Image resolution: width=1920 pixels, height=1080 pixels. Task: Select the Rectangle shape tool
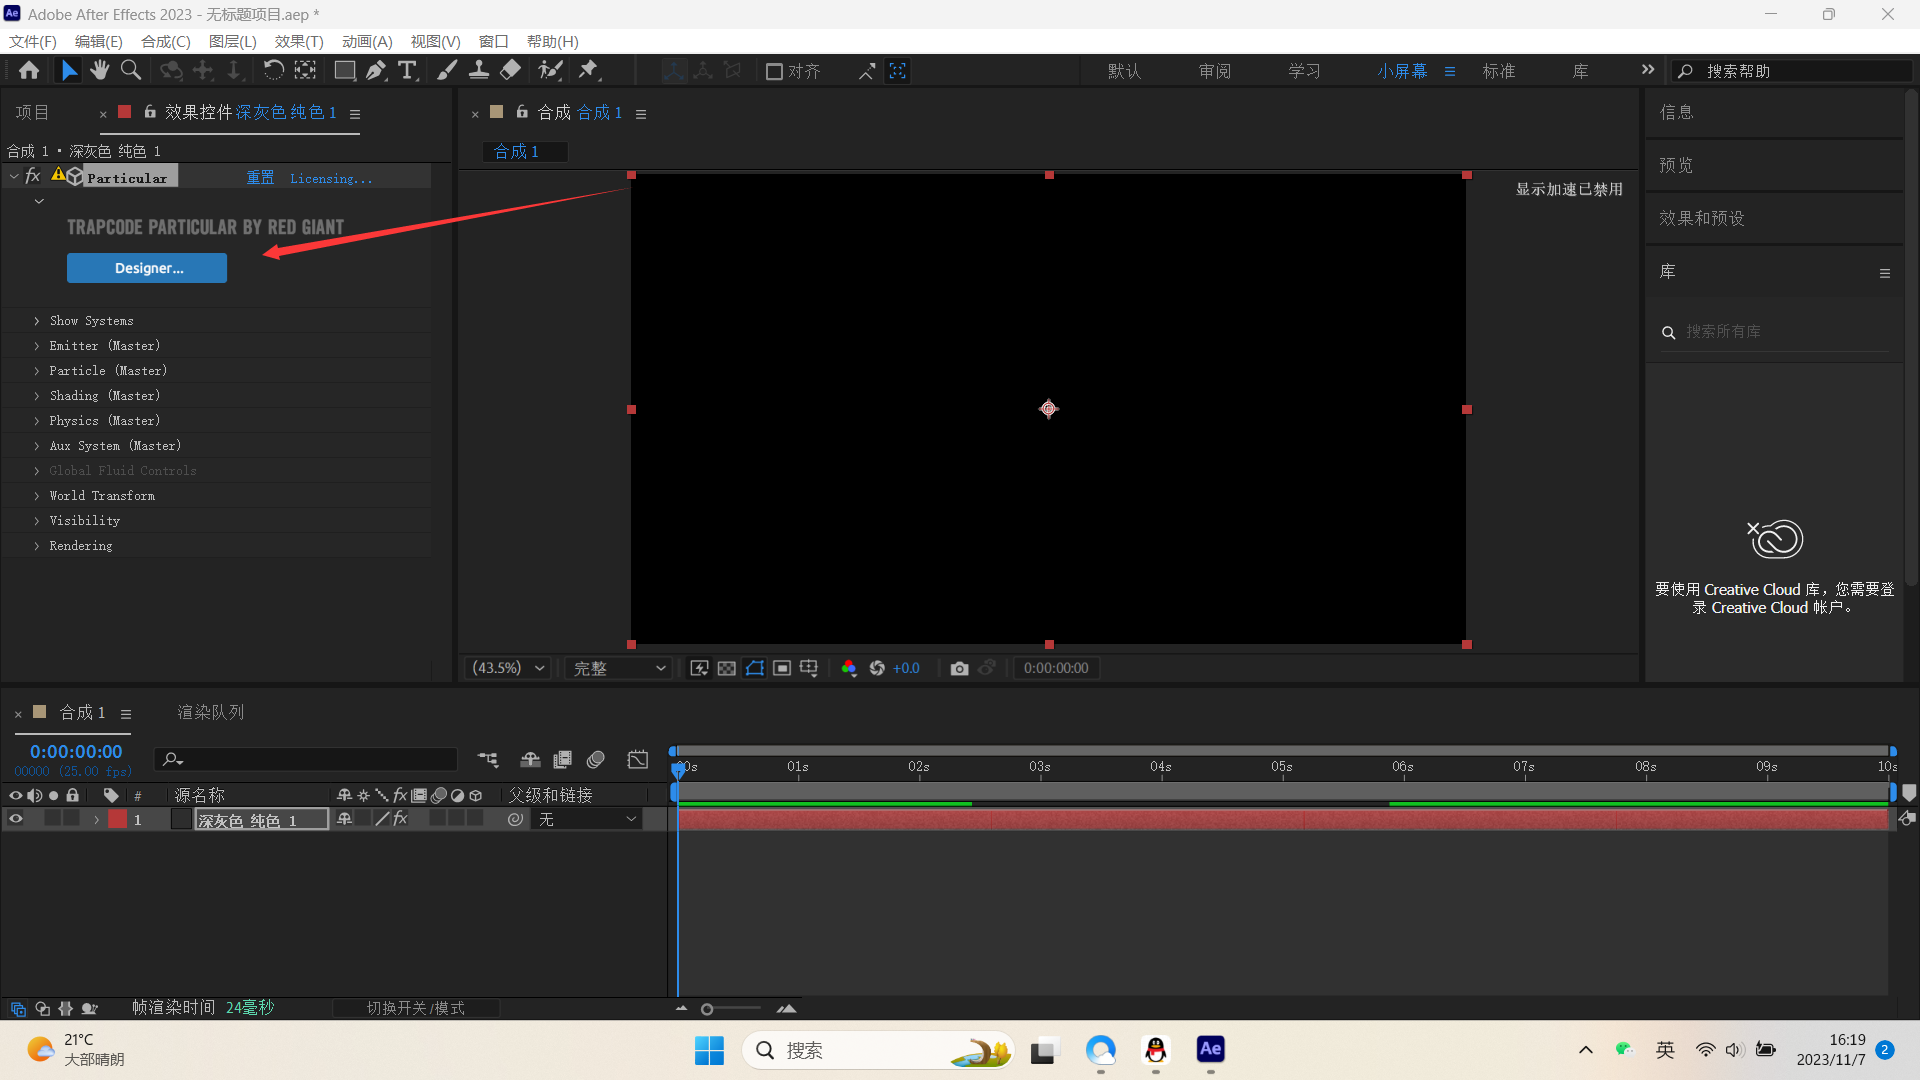click(345, 71)
